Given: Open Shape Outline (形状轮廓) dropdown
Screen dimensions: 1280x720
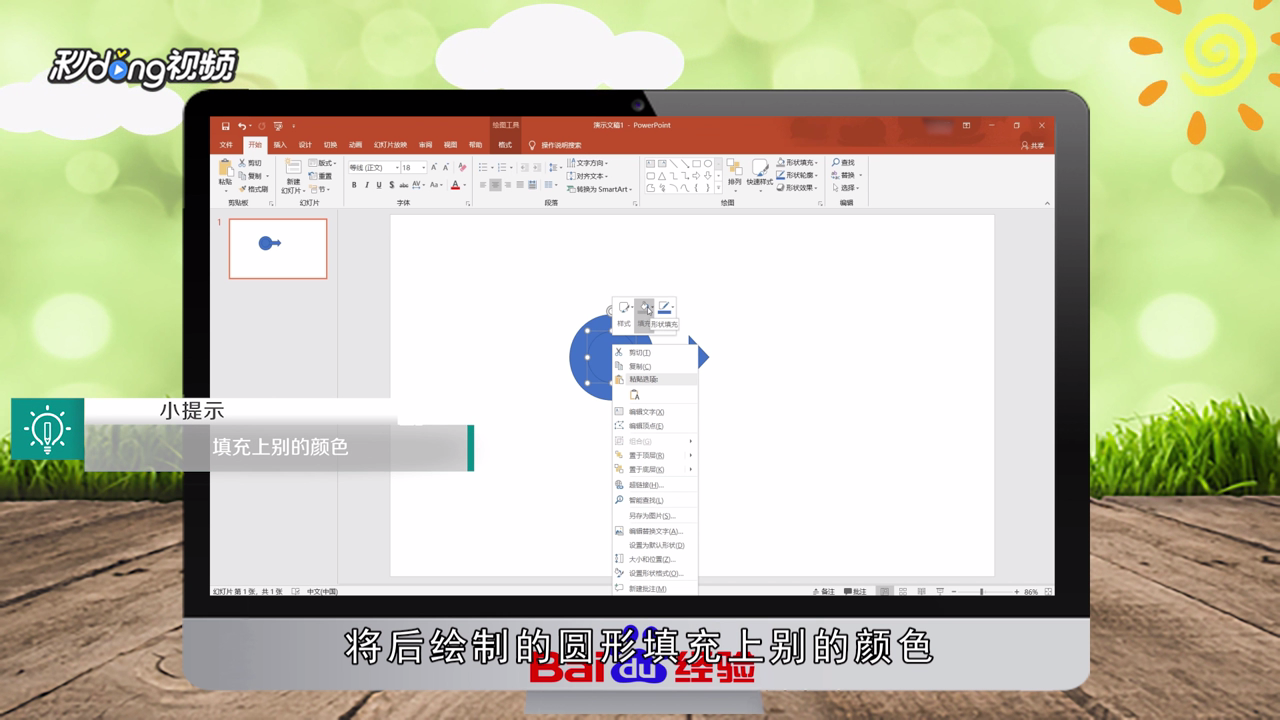Looking at the screenshot, I should click(x=797, y=175).
